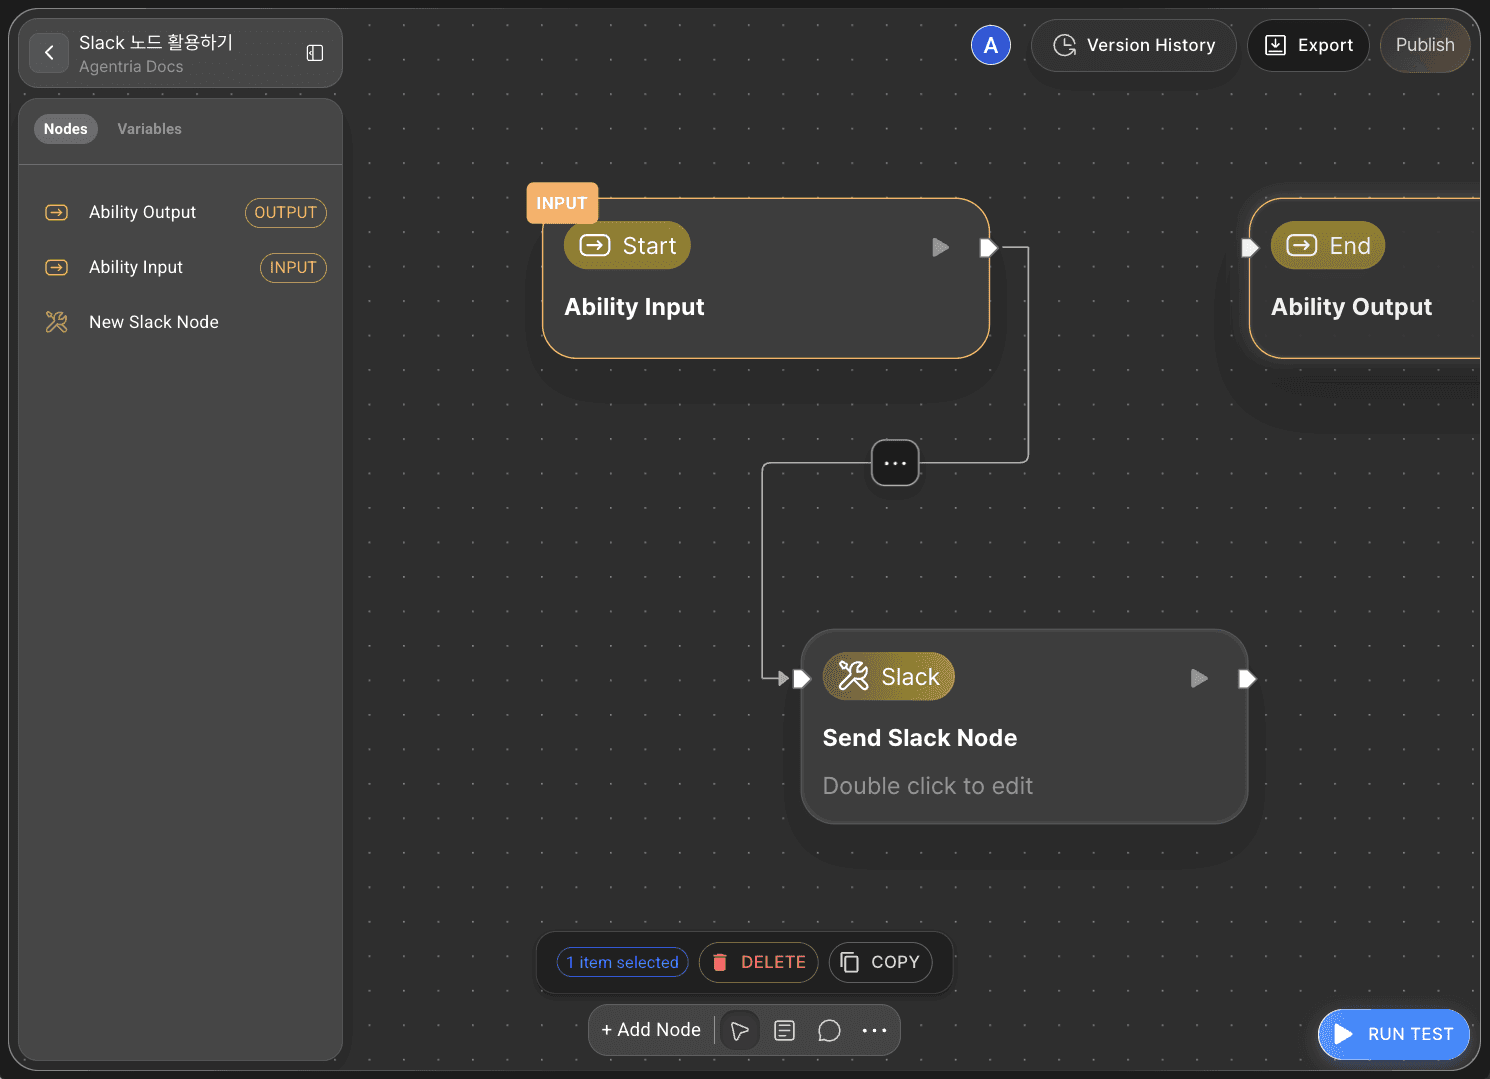Click the INPUT badge in sidebar
This screenshot has height=1079, width=1490.
click(293, 267)
